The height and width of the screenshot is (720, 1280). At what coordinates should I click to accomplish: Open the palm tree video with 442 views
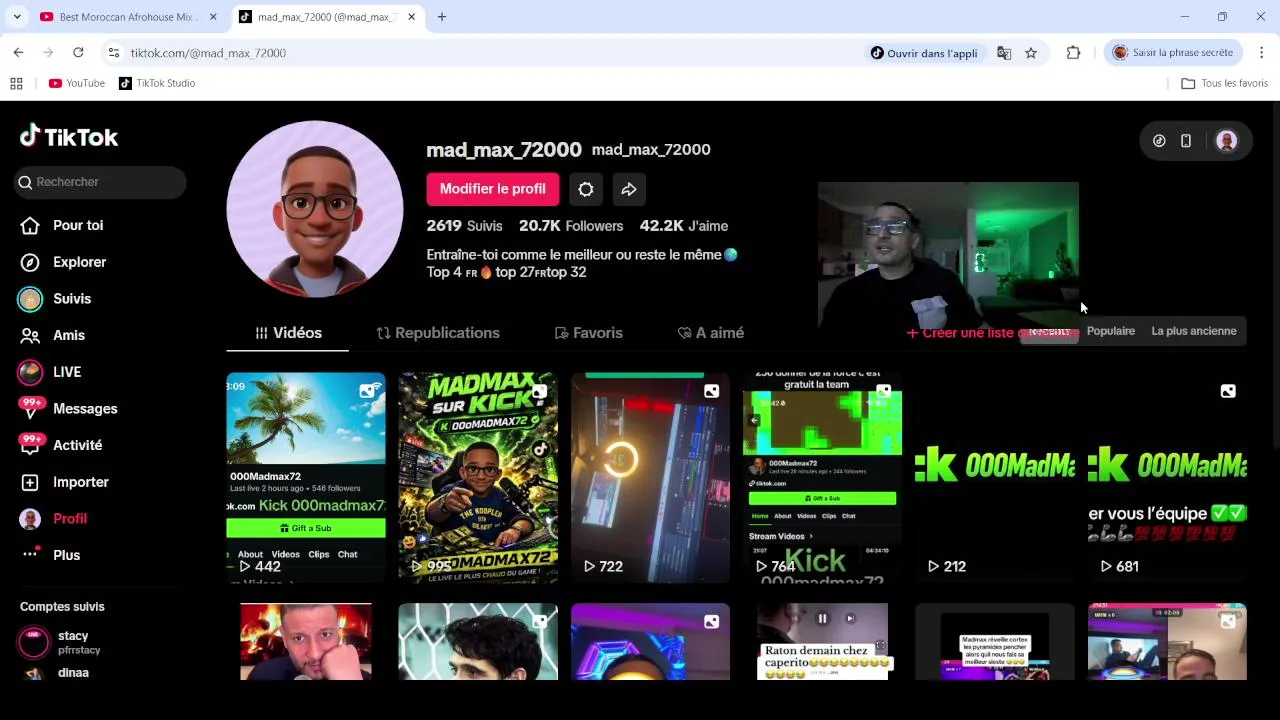(306, 478)
